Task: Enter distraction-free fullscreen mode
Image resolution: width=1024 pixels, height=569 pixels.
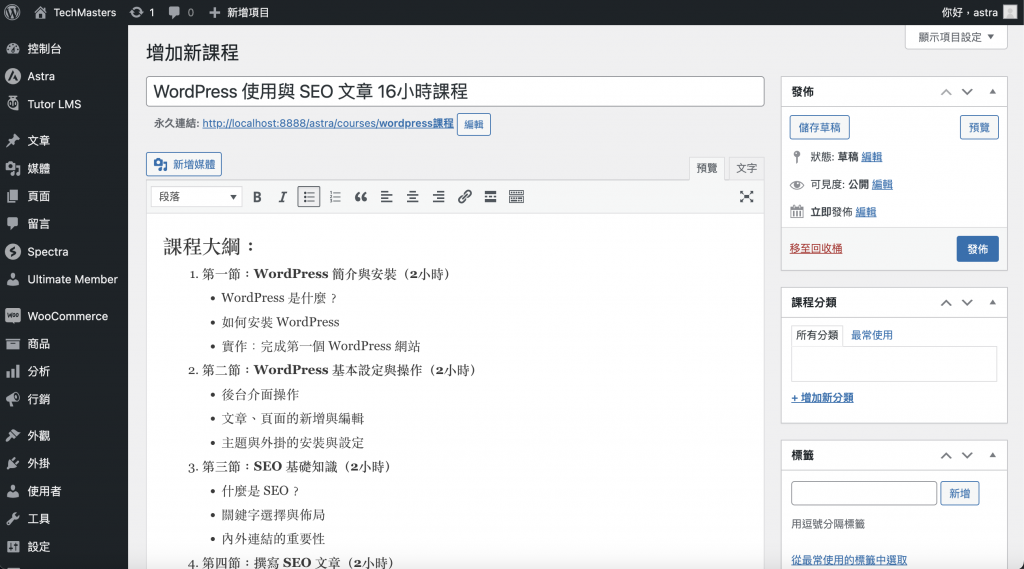Action: (x=746, y=197)
